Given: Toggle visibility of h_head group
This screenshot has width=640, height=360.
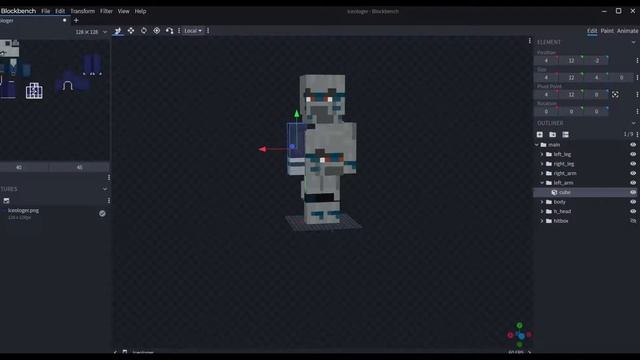Looking at the screenshot, I should click(x=633, y=211).
